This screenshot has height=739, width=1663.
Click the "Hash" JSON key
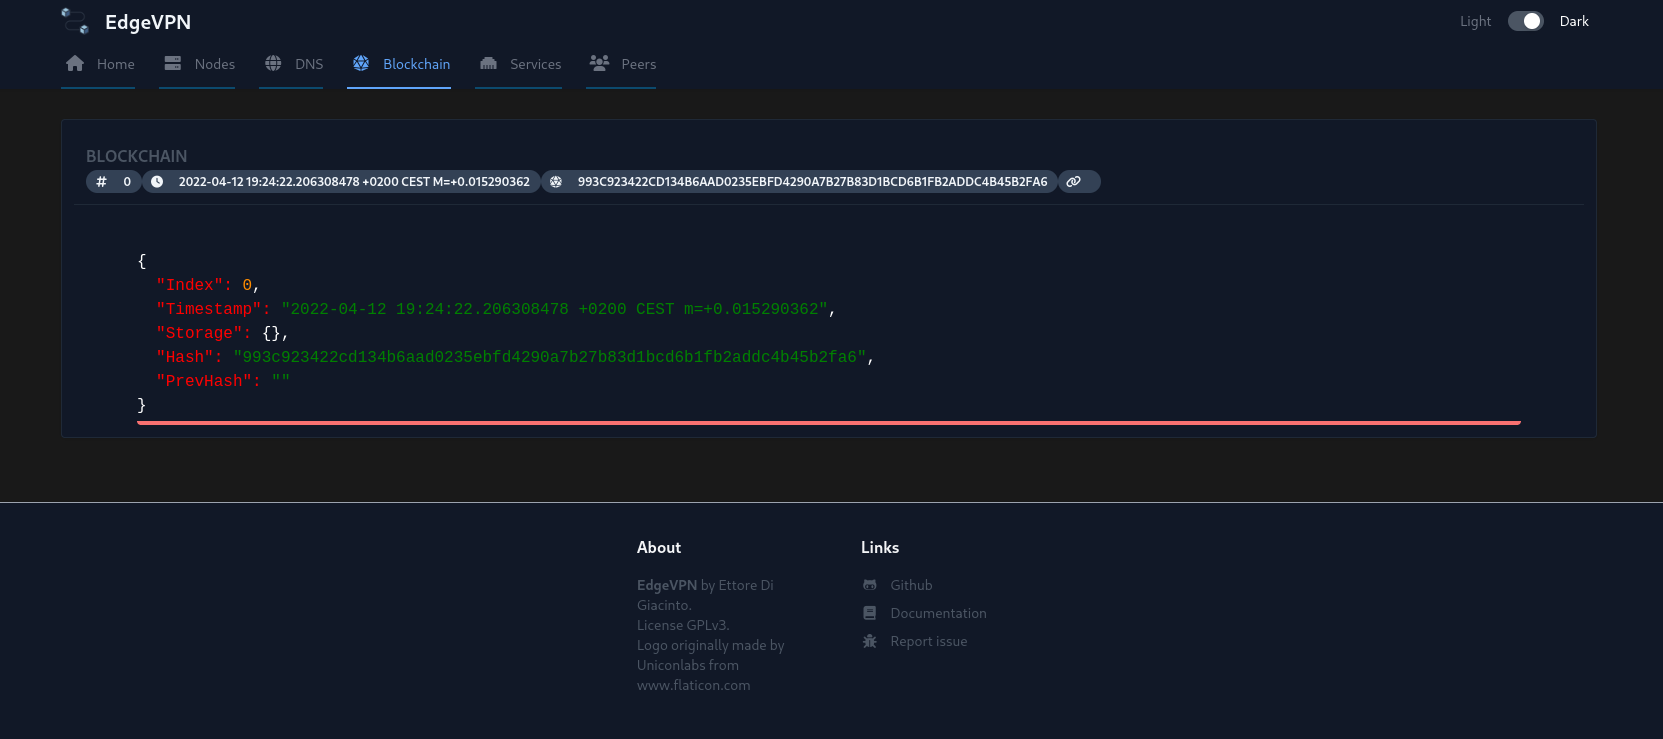(189, 357)
